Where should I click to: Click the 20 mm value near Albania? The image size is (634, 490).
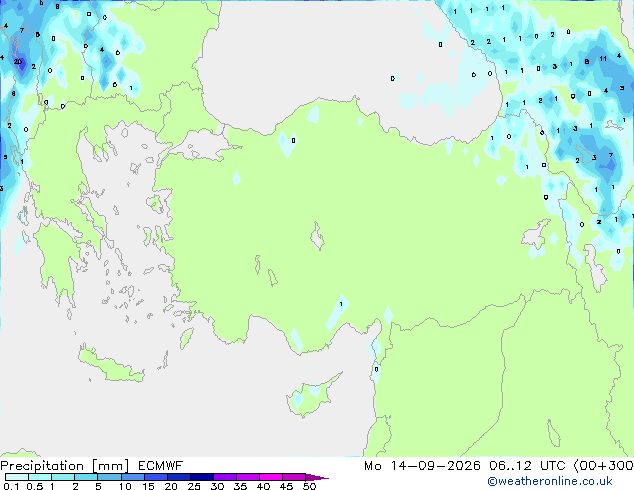coord(18,62)
